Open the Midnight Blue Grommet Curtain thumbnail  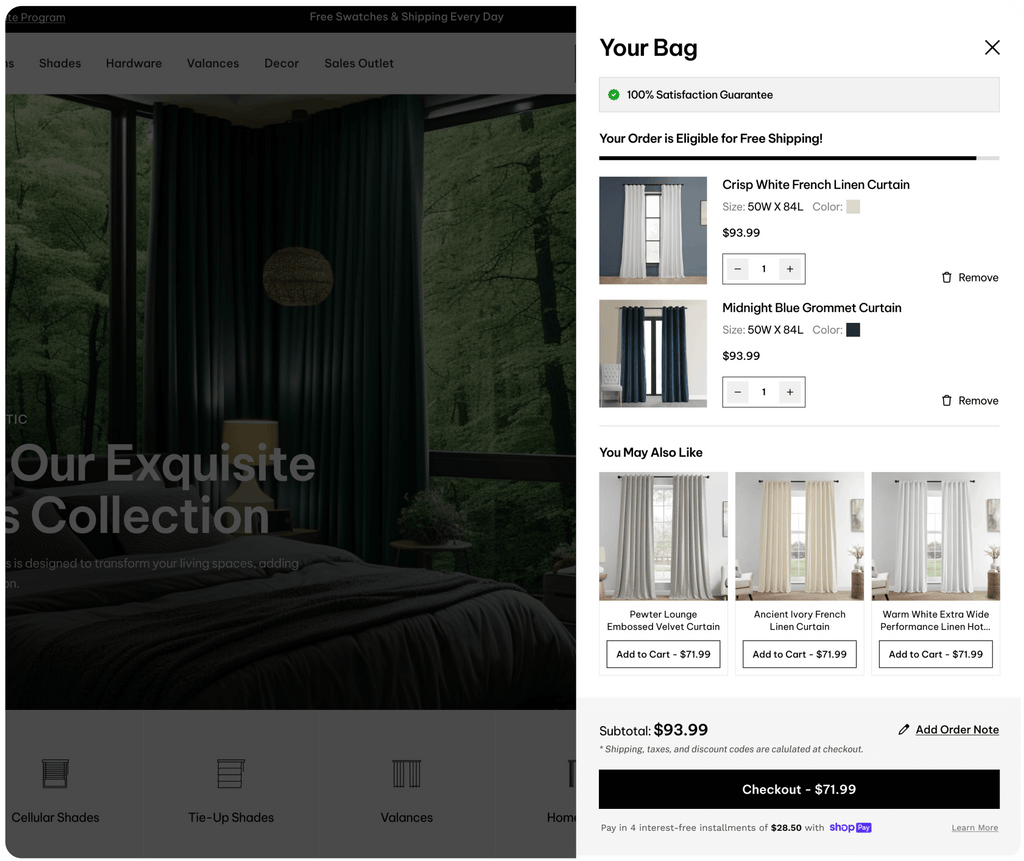tap(652, 353)
